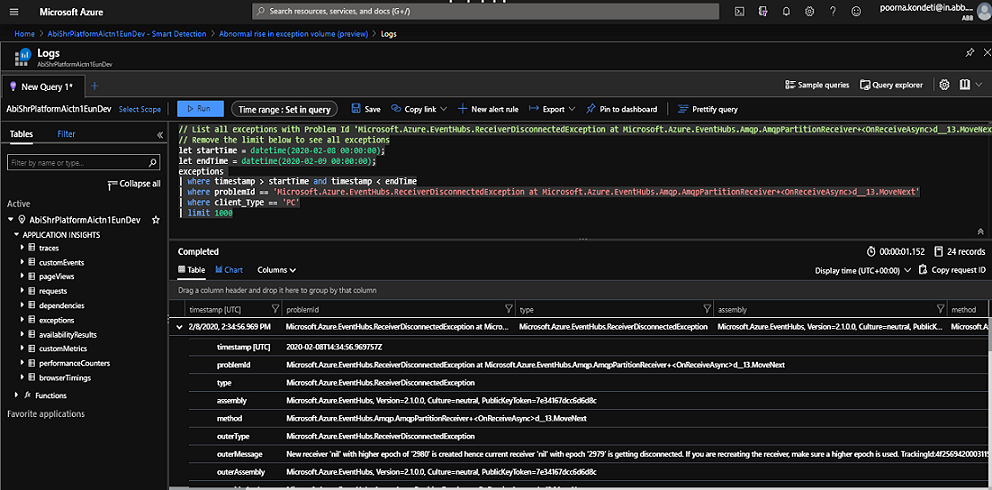Viewport: 992px width, 490px height.
Task: Click Copy request ID
Action: [x=952, y=270]
